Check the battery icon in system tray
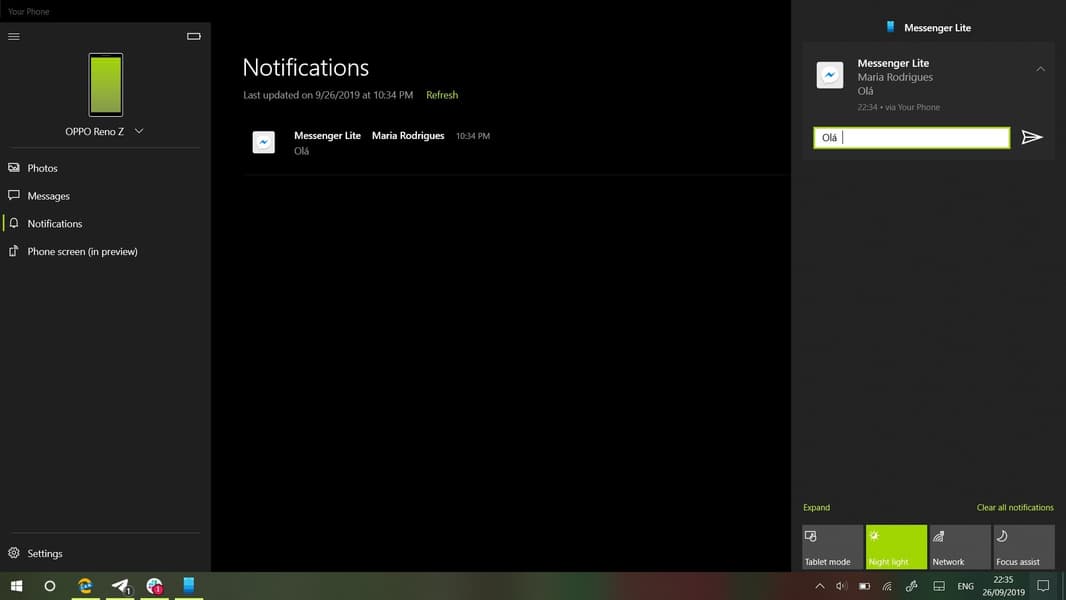The width and height of the screenshot is (1066, 600). coord(864,586)
